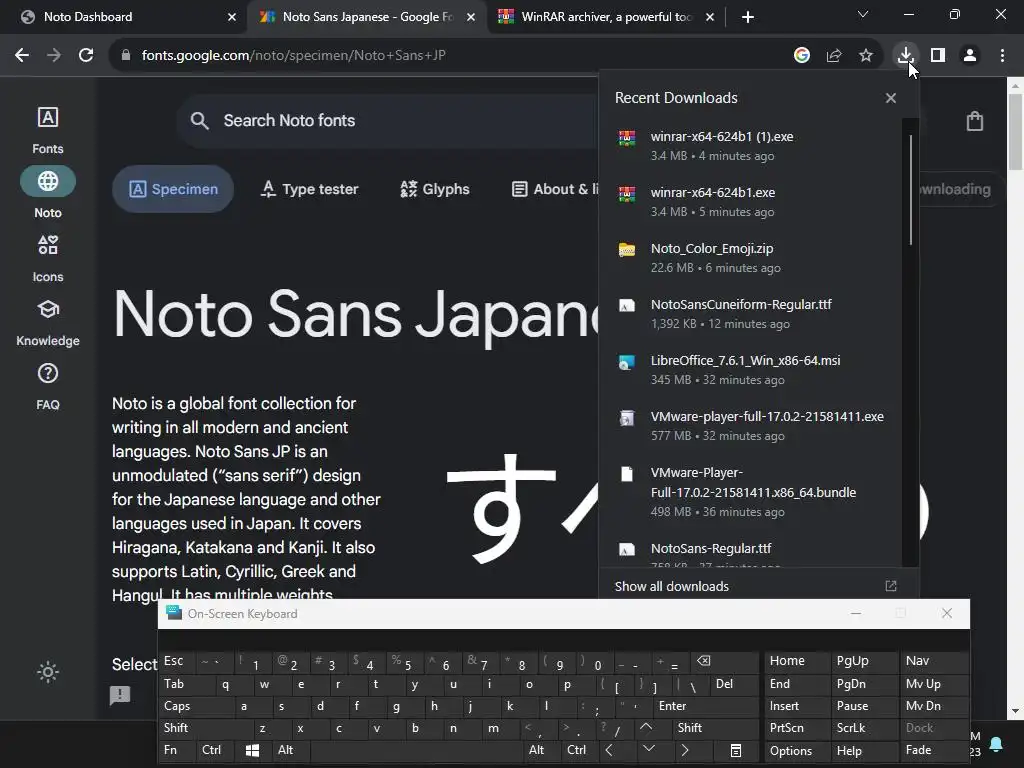The image size is (1024, 768).
Task: Click the Windows logo key on keyboard
Action: pyautogui.click(x=252, y=750)
